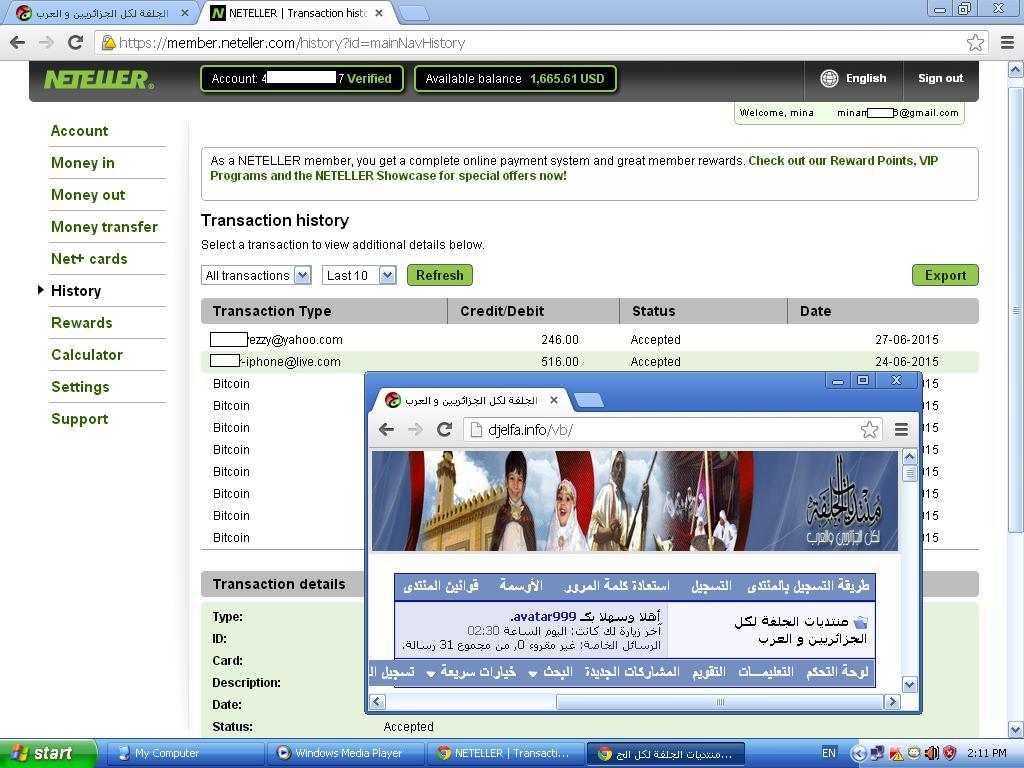This screenshot has height=768, width=1024.
Task: Click the NETELLER logo
Action: tap(99, 80)
